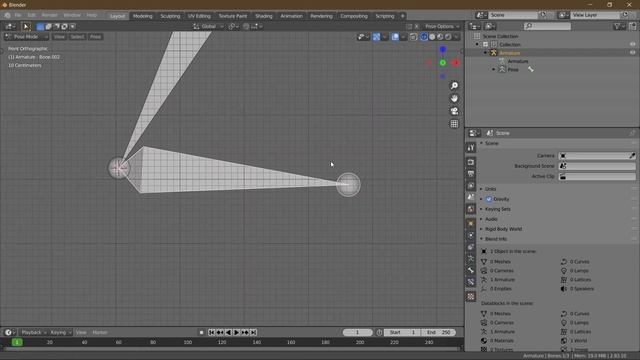This screenshot has width=640, height=360.
Task: Click the green Y axis gizmo handle
Action: [x=443, y=63]
